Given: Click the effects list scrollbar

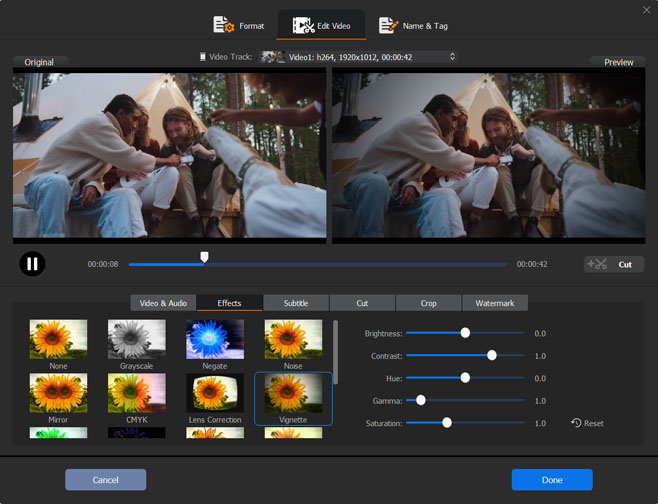Looking at the screenshot, I should (335, 352).
